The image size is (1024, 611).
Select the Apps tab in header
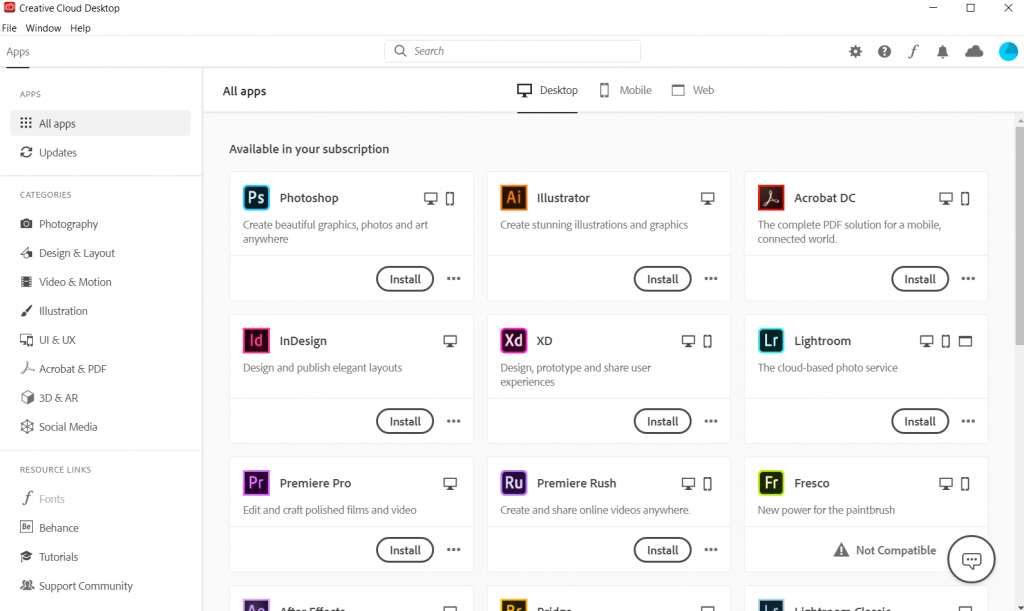click(x=18, y=52)
